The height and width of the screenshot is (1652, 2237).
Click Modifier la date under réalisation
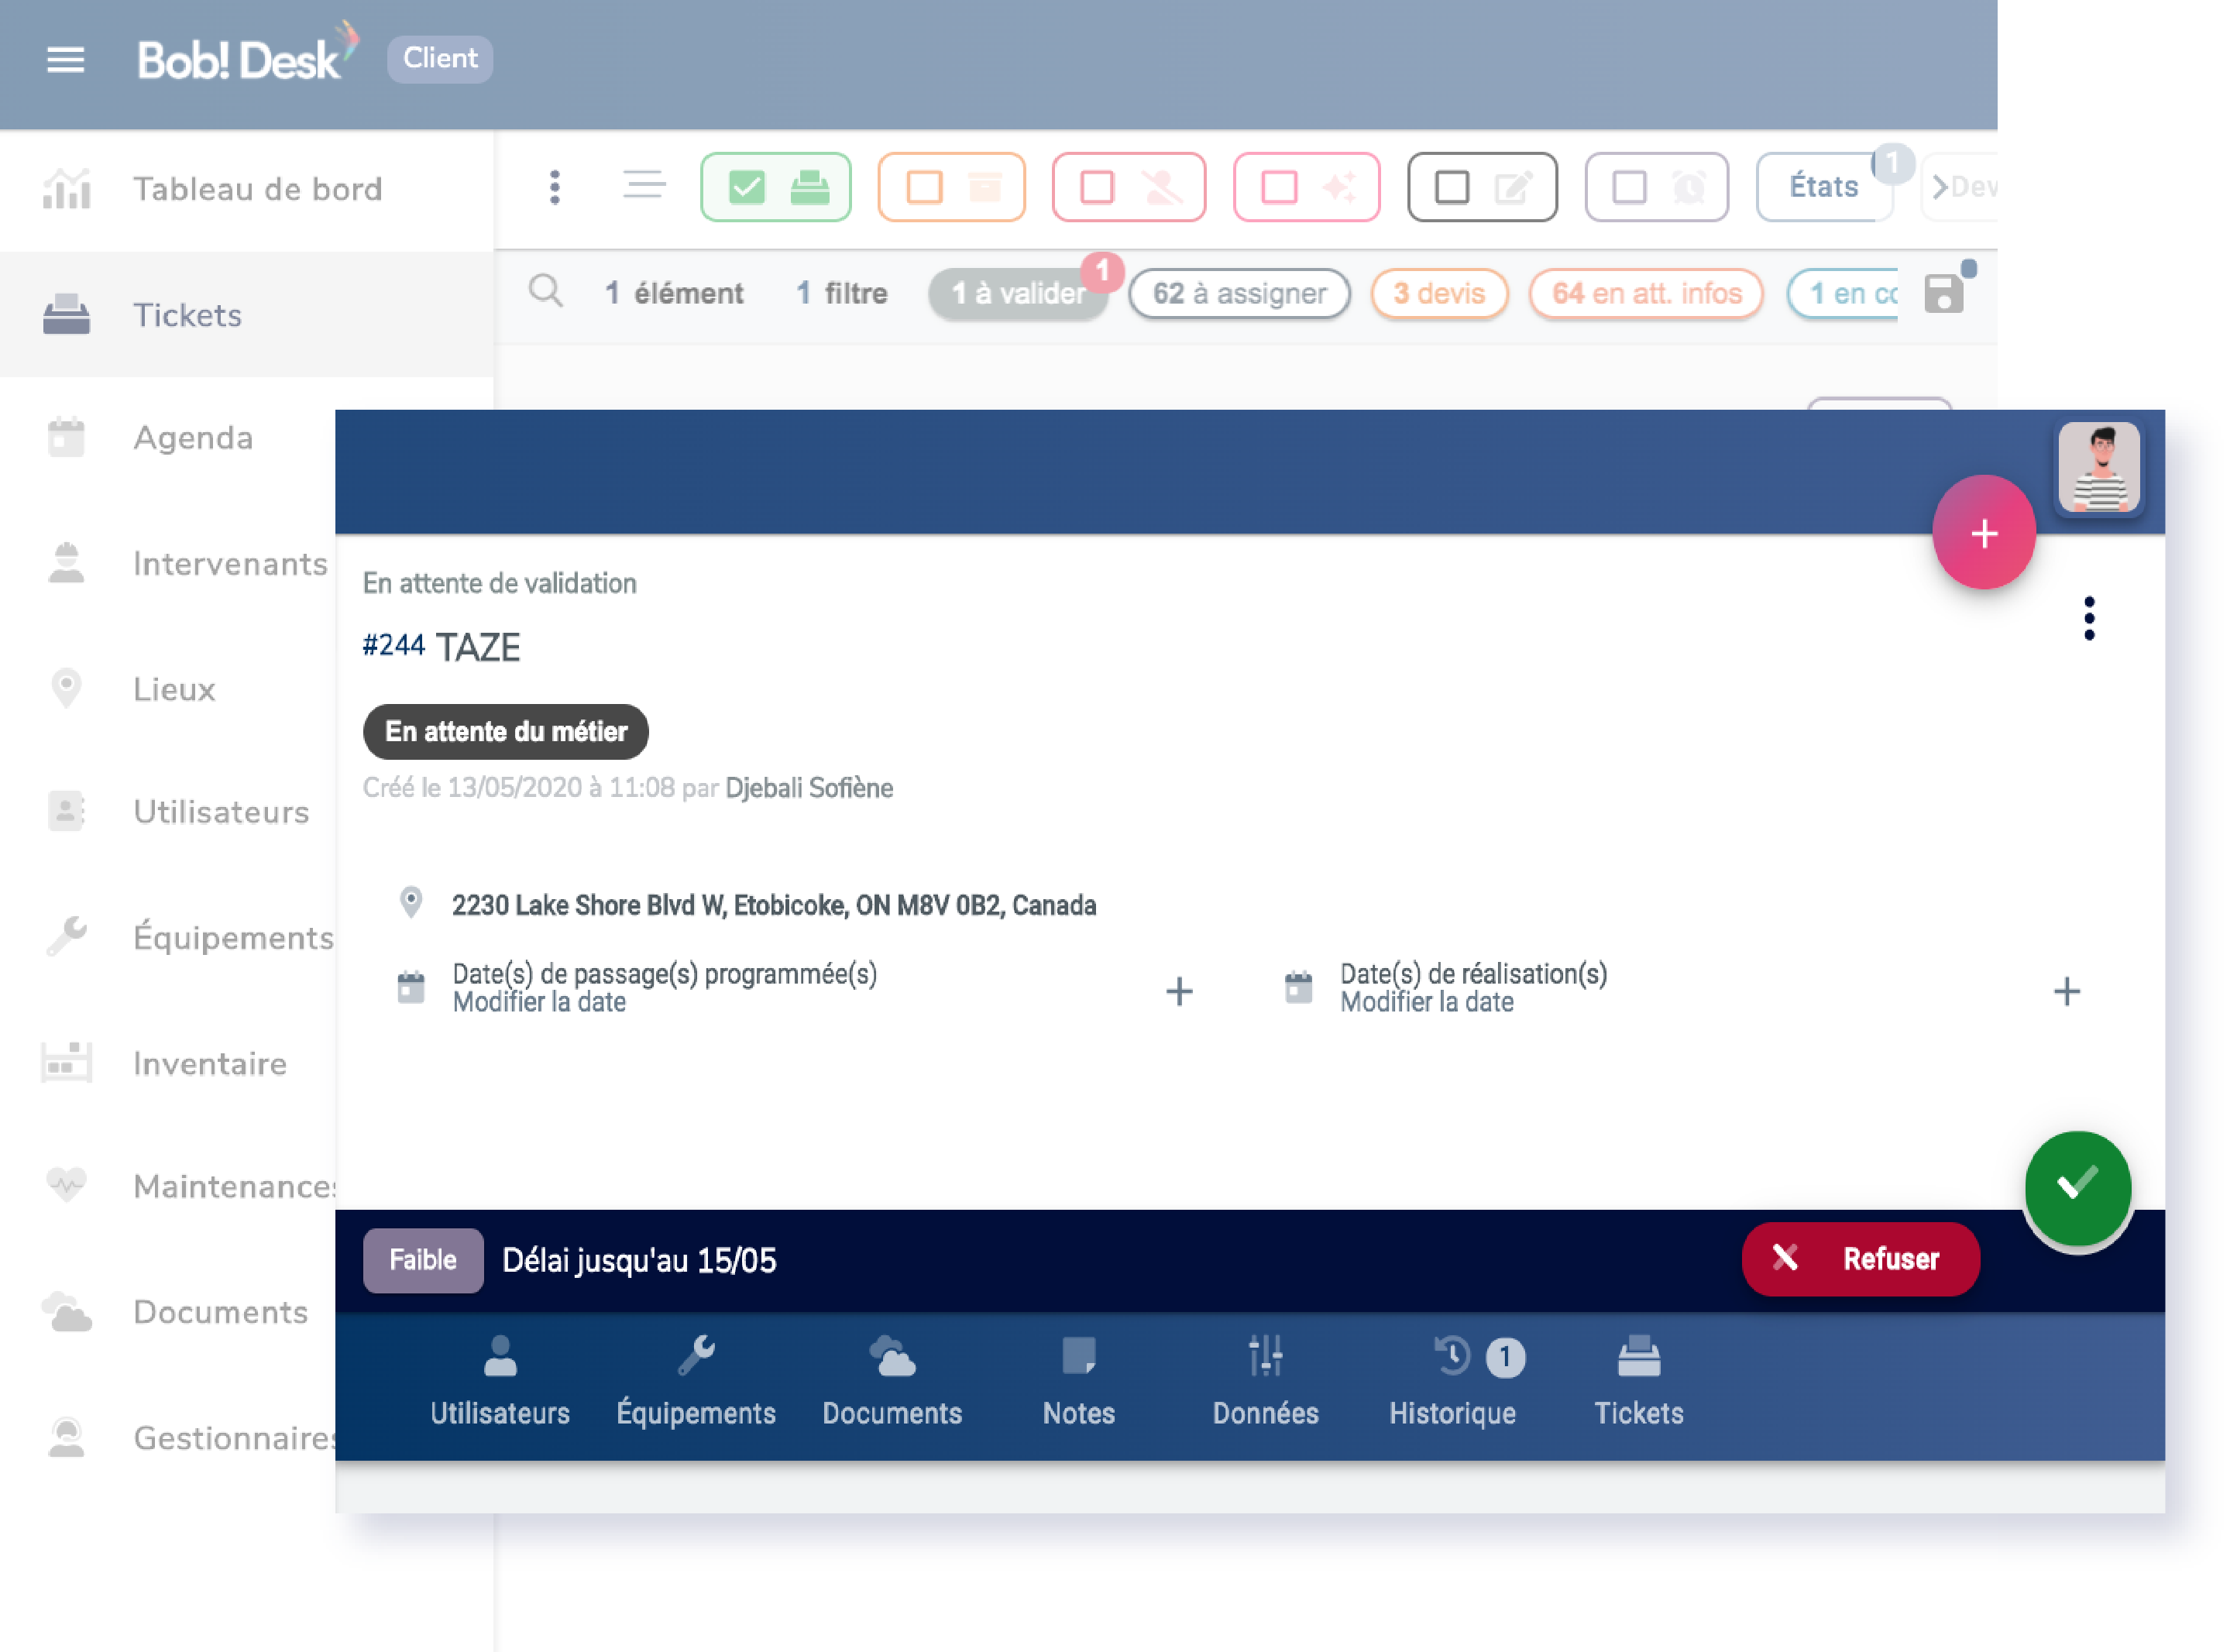(1427, 1003)
